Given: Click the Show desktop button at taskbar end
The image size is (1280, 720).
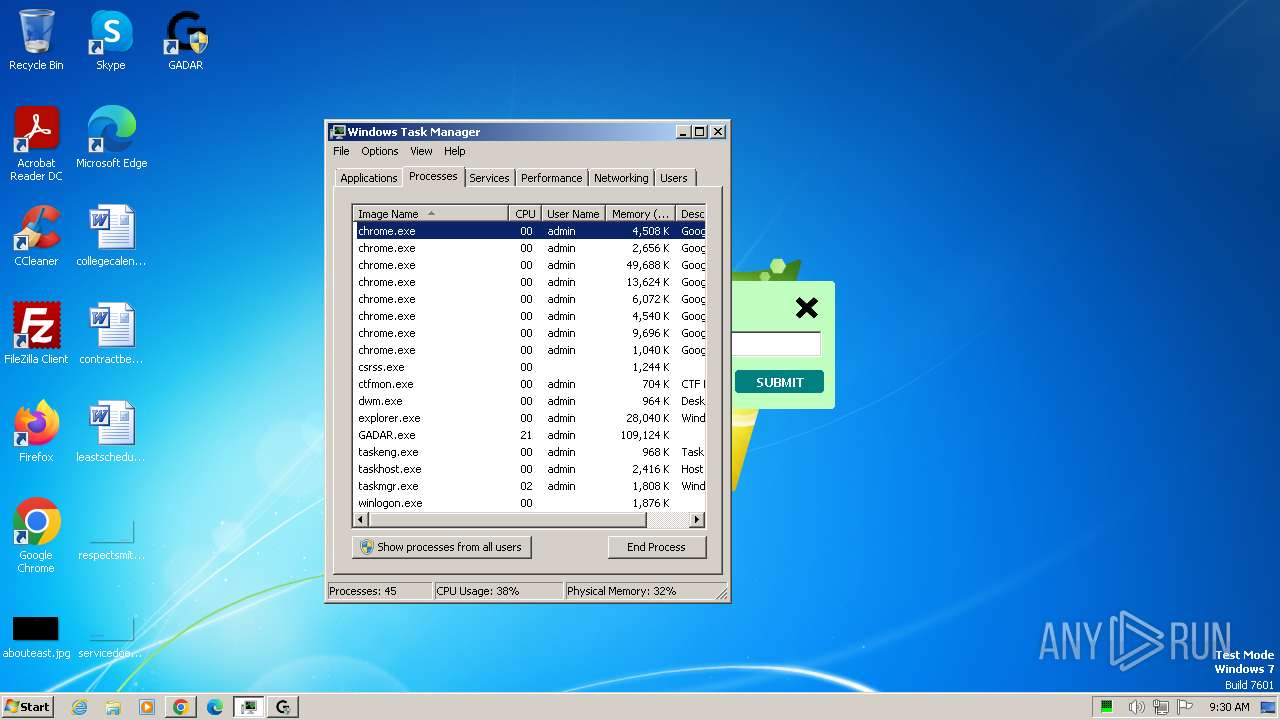Looking at the screenshot, I should (x=1269, y=707).
